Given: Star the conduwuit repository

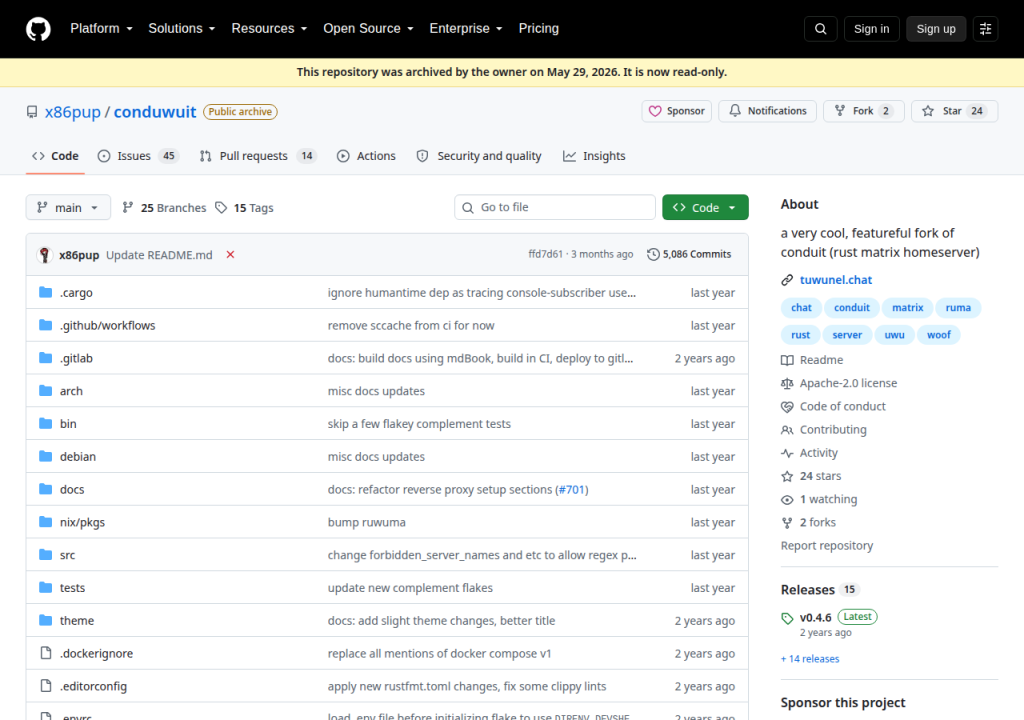Looking at the screenshot, I should click(954, 111).
